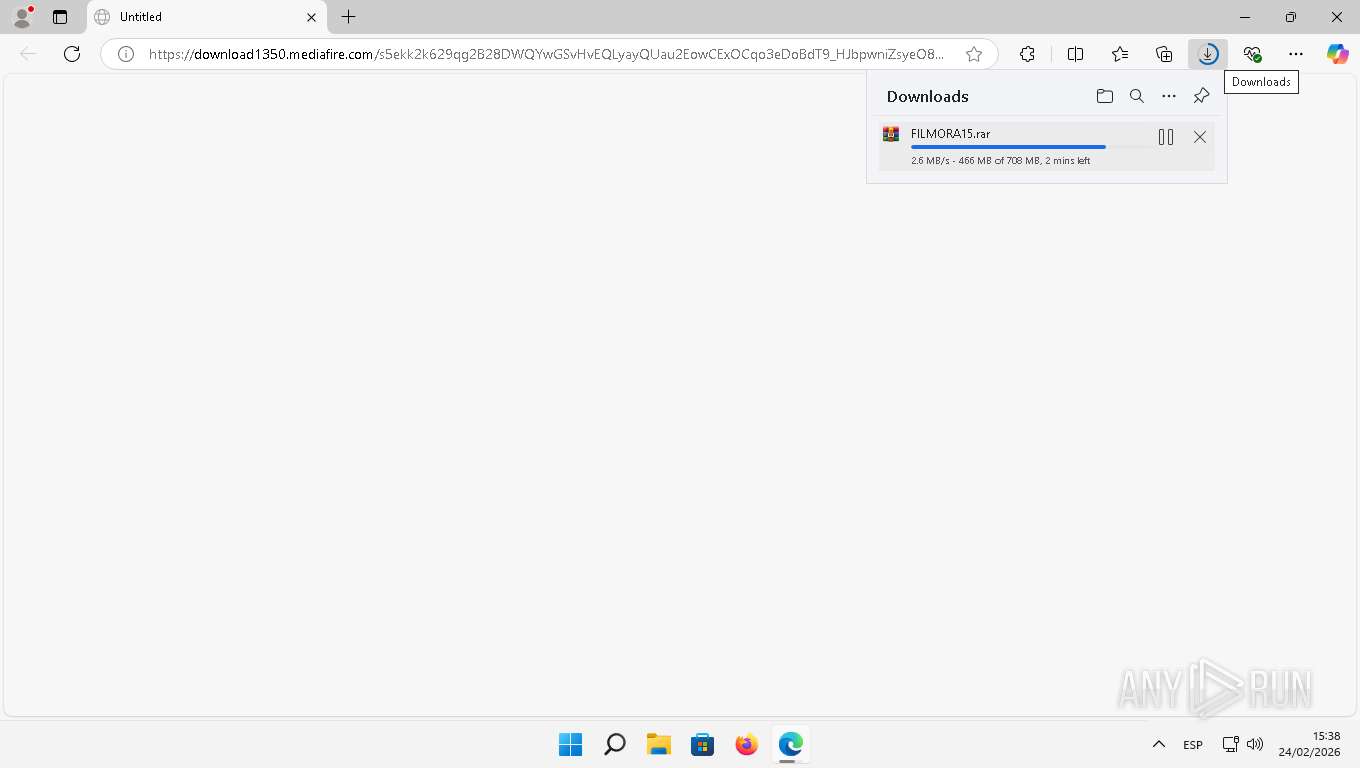Close the Untitled tab

point(311,17)
